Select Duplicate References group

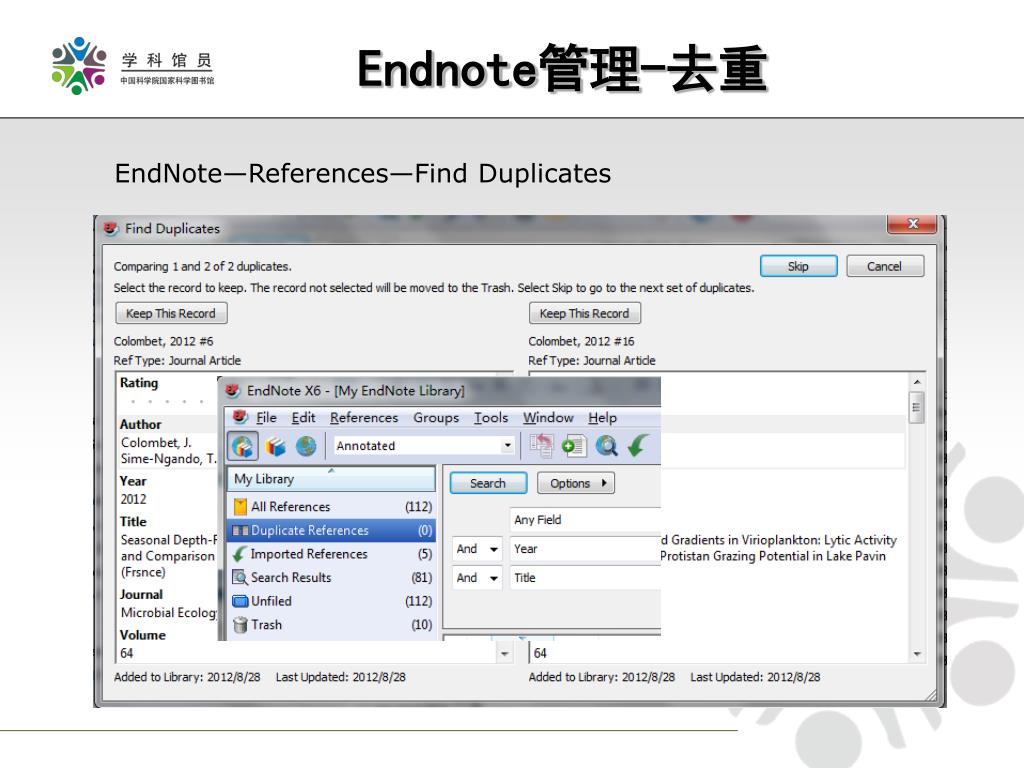(x=331, y=530)
